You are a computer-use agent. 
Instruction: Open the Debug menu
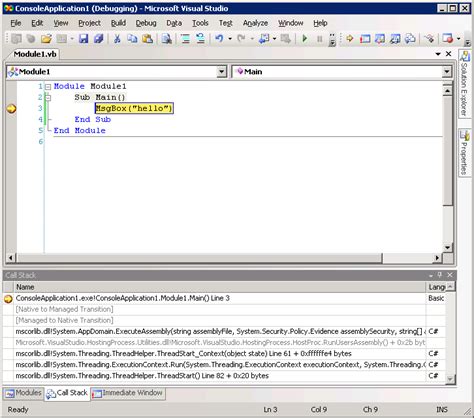(146, 23)
